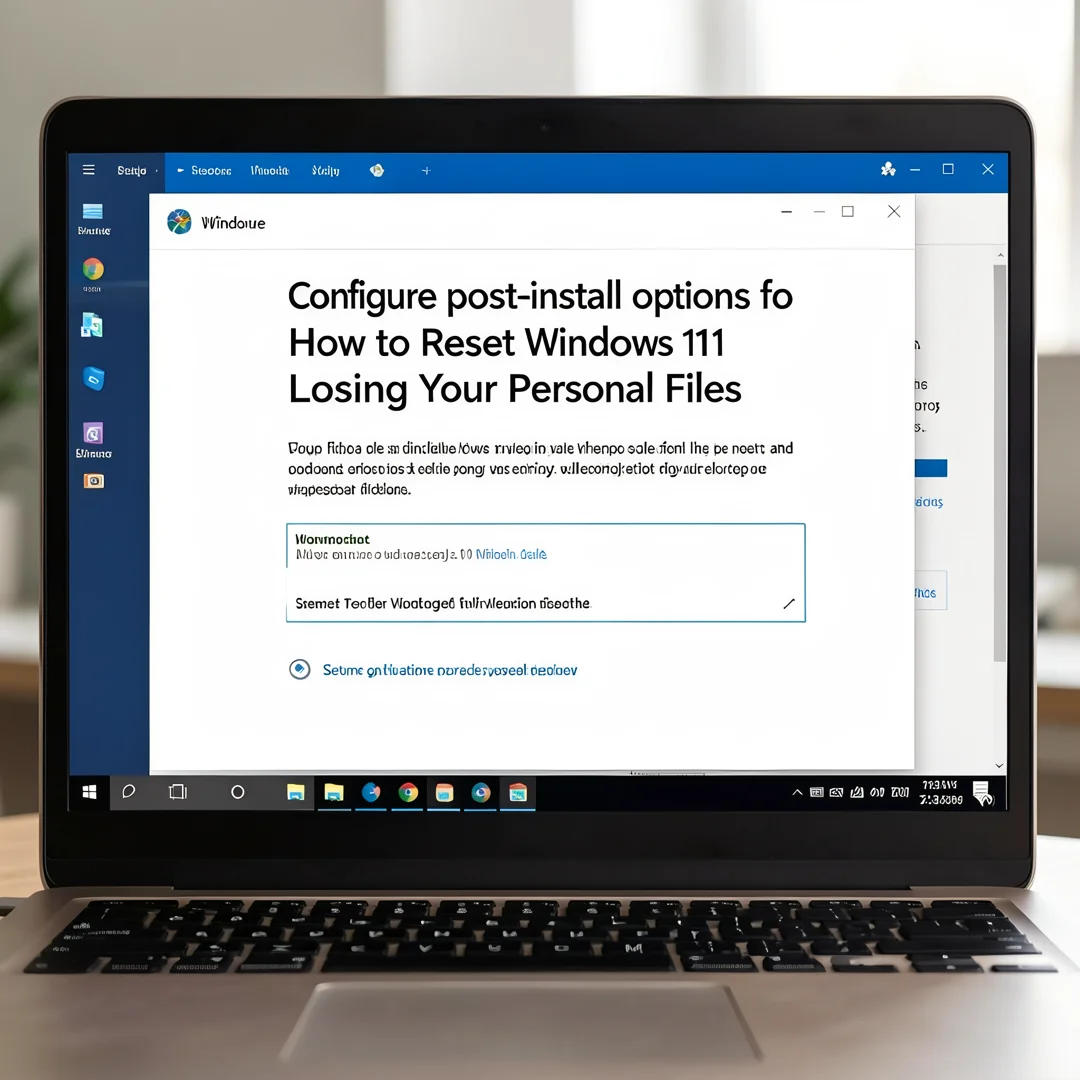Click the orange camera icon in the sidebar
Viewport: 1080px width, 1080px height.
point(94,481)
